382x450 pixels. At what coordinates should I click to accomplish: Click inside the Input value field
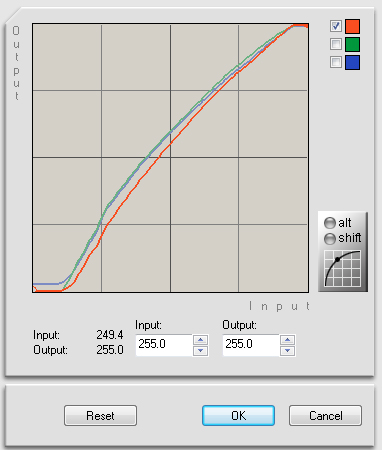tap(164, 345)
